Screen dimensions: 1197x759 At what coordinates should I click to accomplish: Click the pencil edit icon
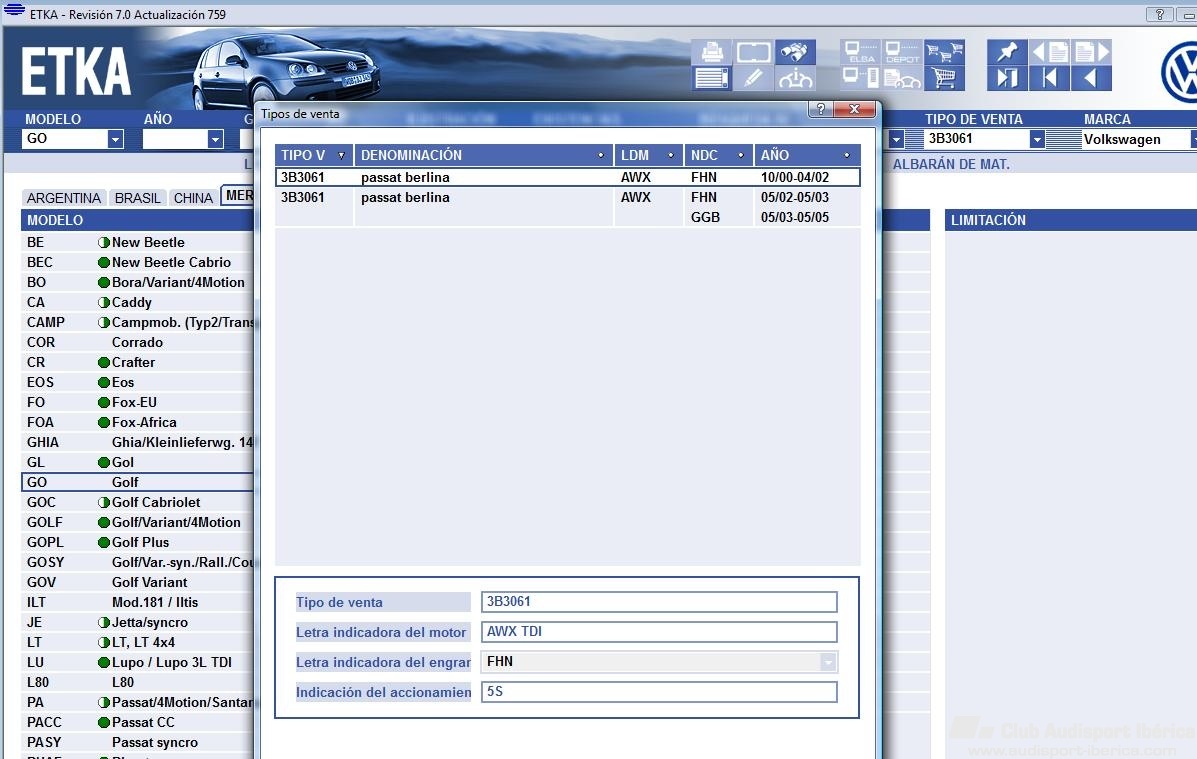[753, 79]
